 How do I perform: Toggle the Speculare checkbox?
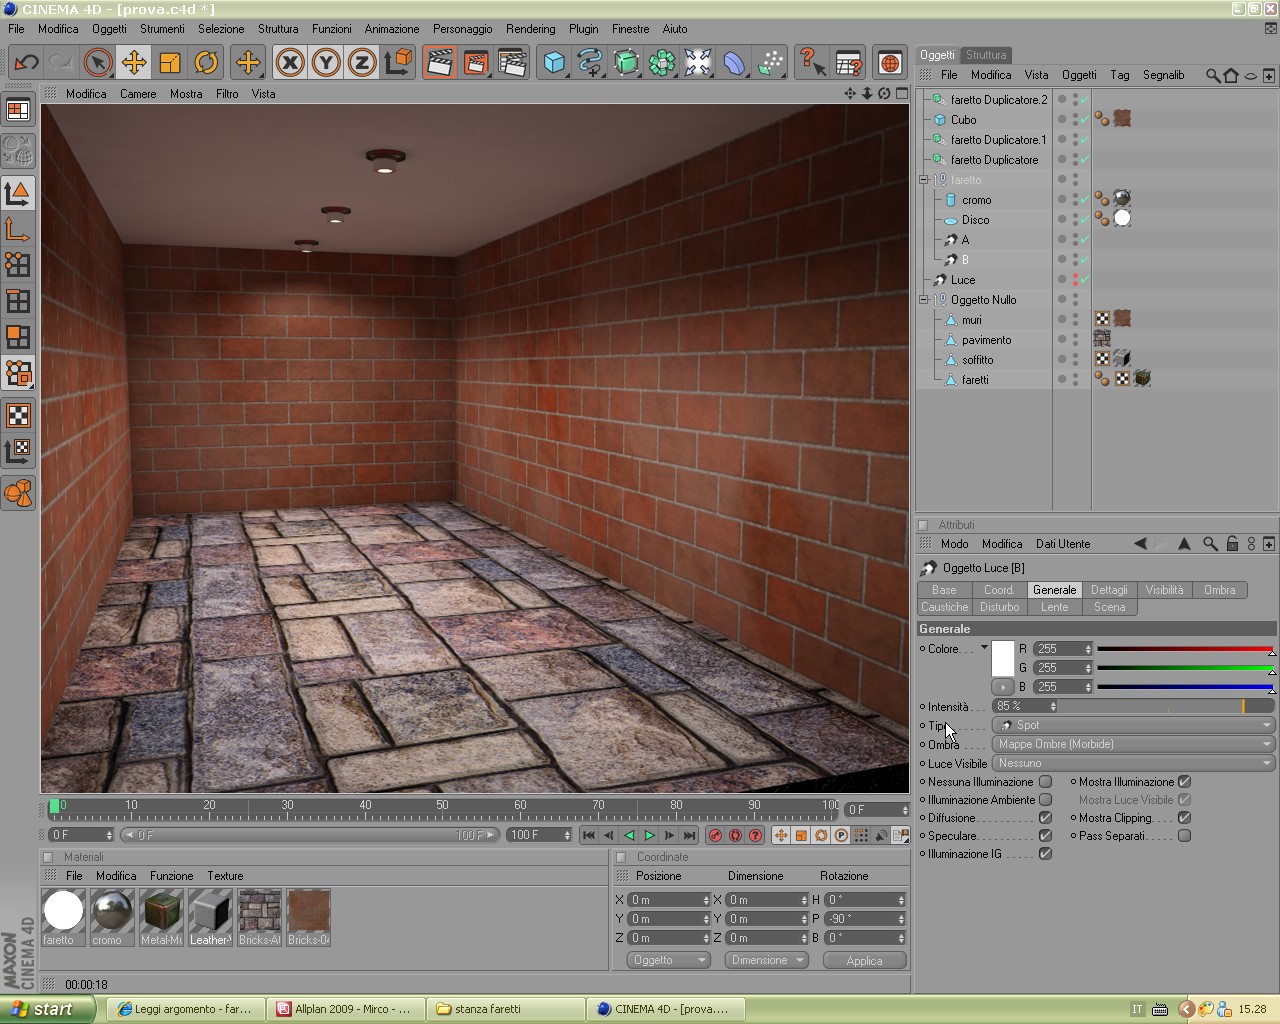[1045, 836]
